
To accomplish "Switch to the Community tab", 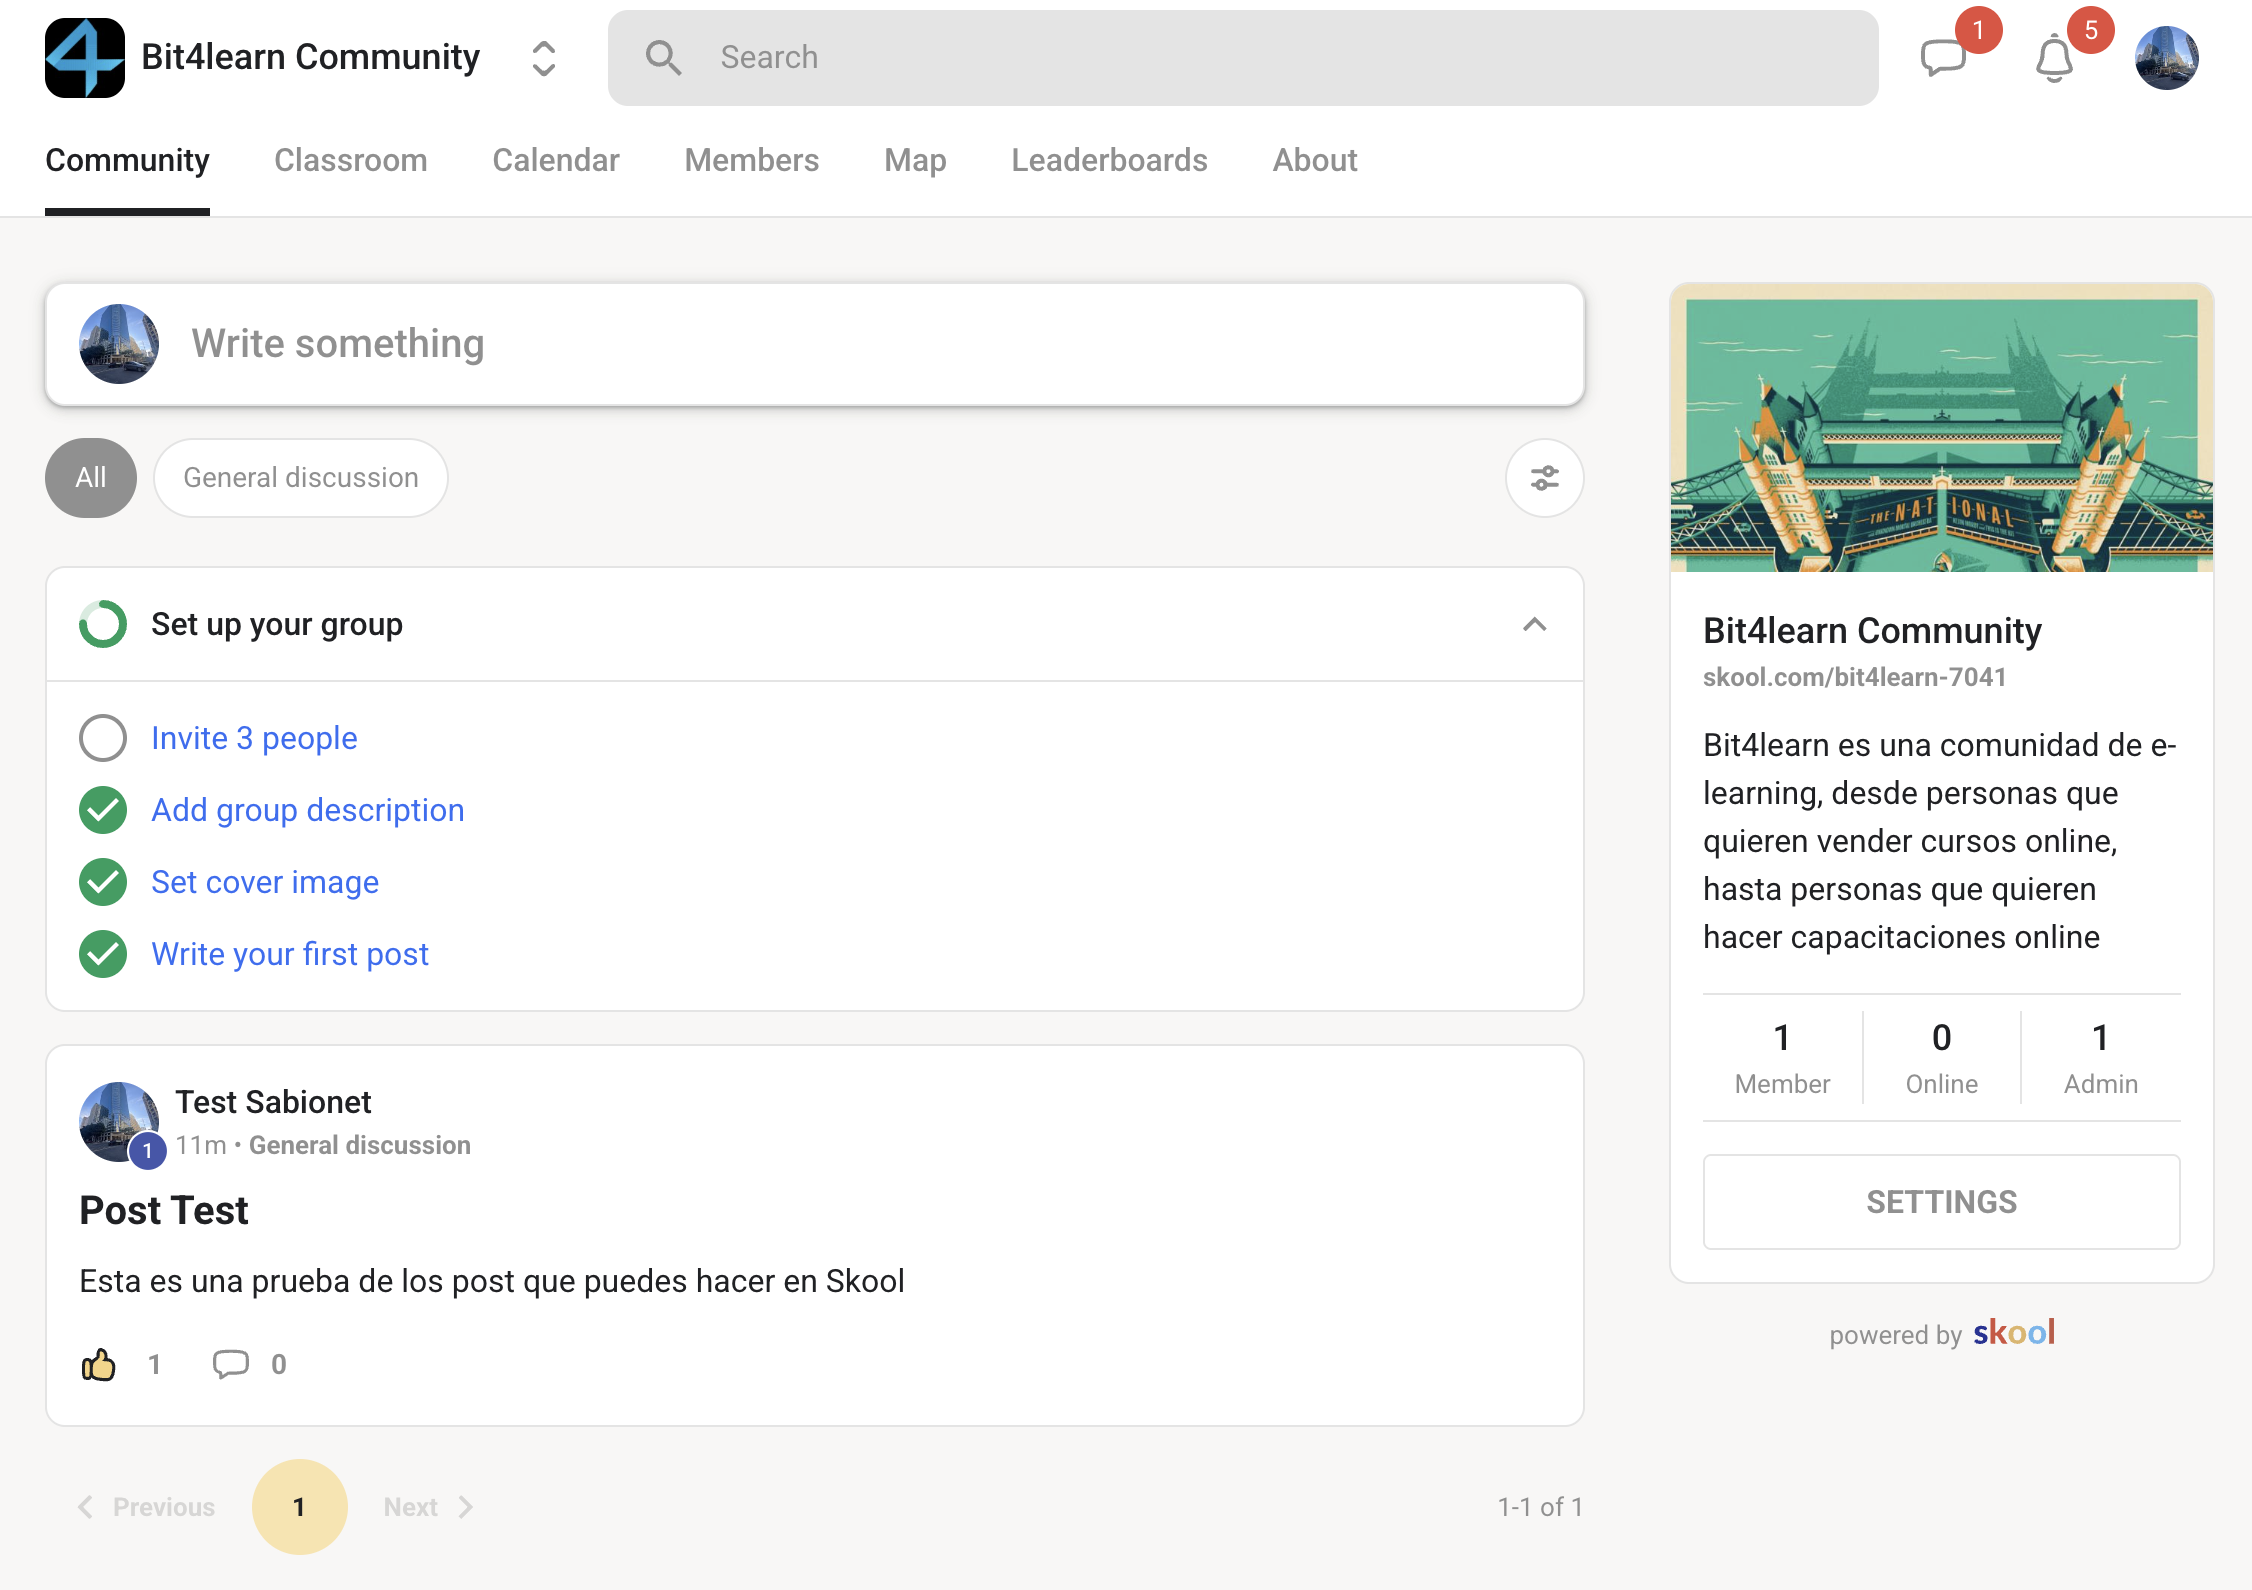I will [x=127, y=161].
